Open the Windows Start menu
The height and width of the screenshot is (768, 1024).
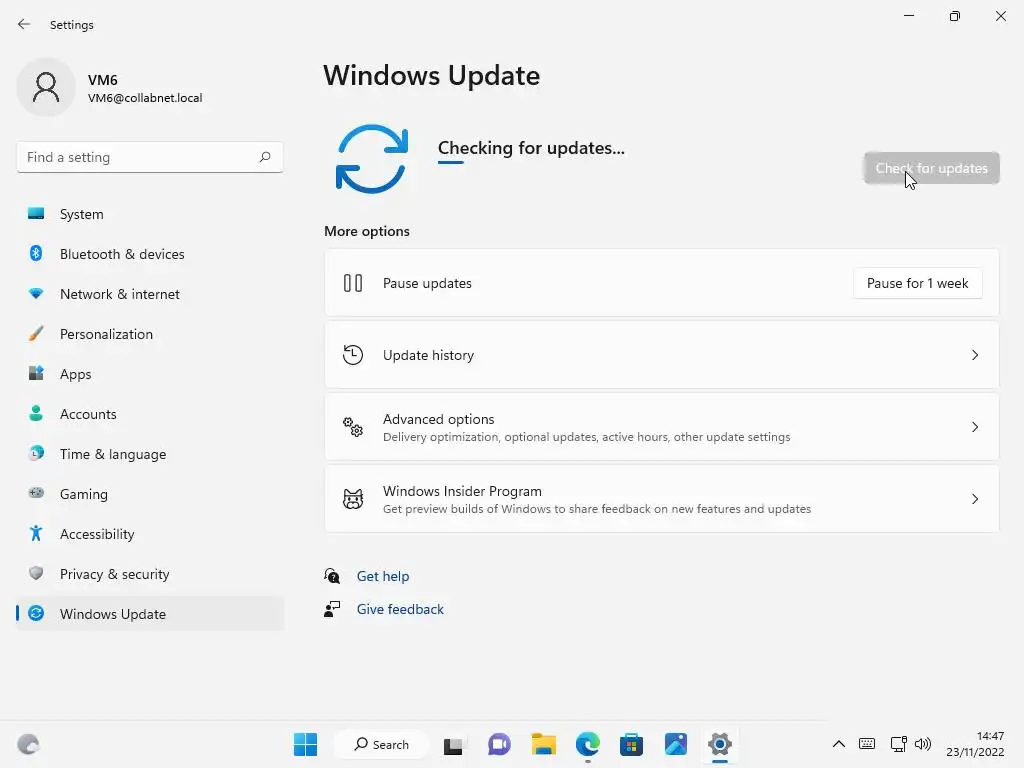305,744
